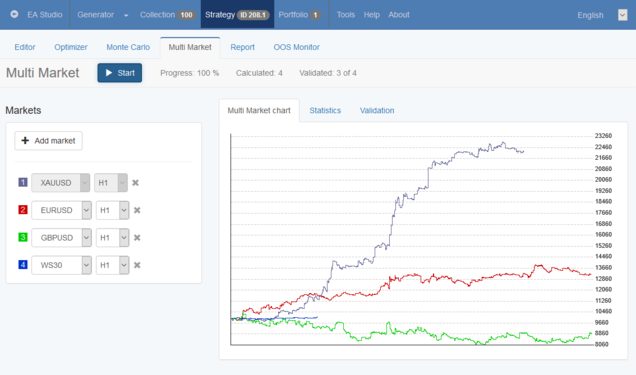Viewport: 636px width, 375px height.
Task: Remove the XAUUSD market row
Action: 135,183
